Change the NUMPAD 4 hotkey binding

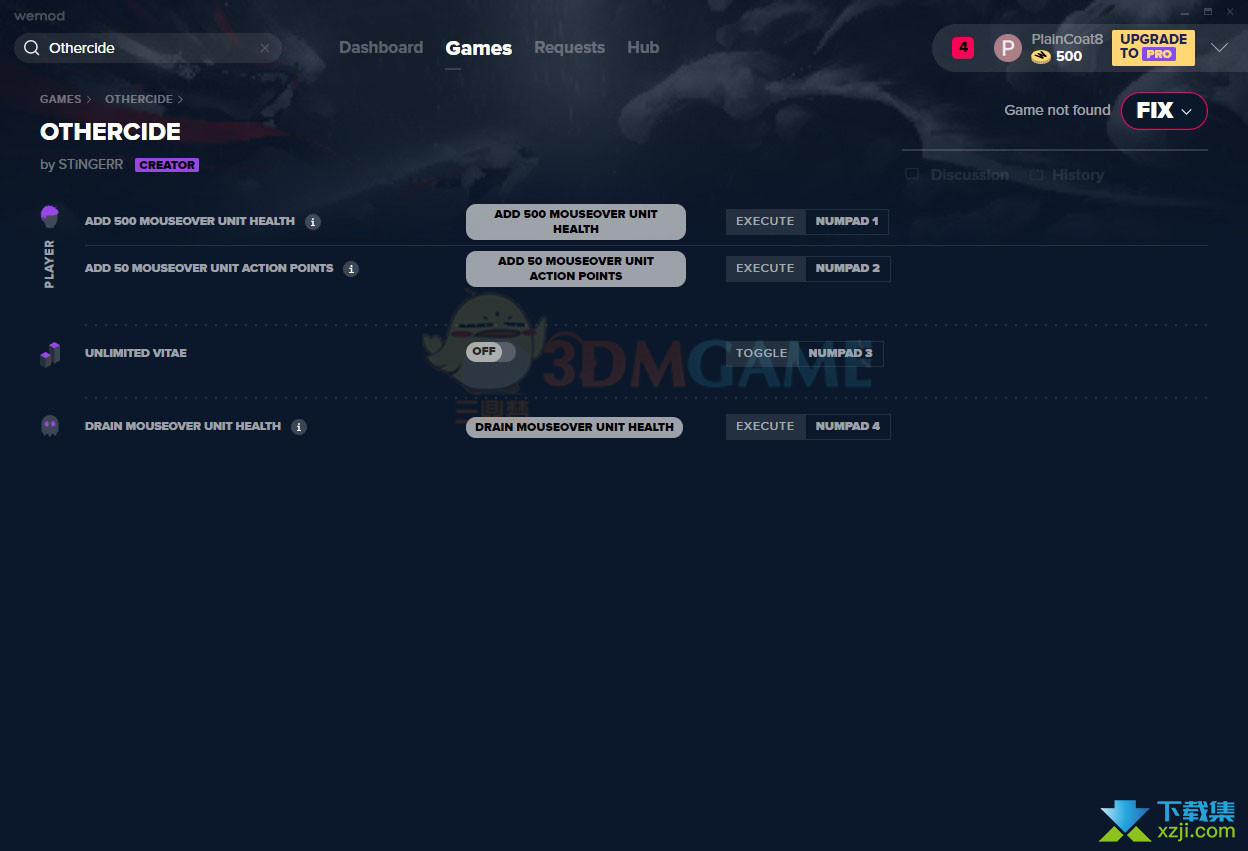(848, 427)
